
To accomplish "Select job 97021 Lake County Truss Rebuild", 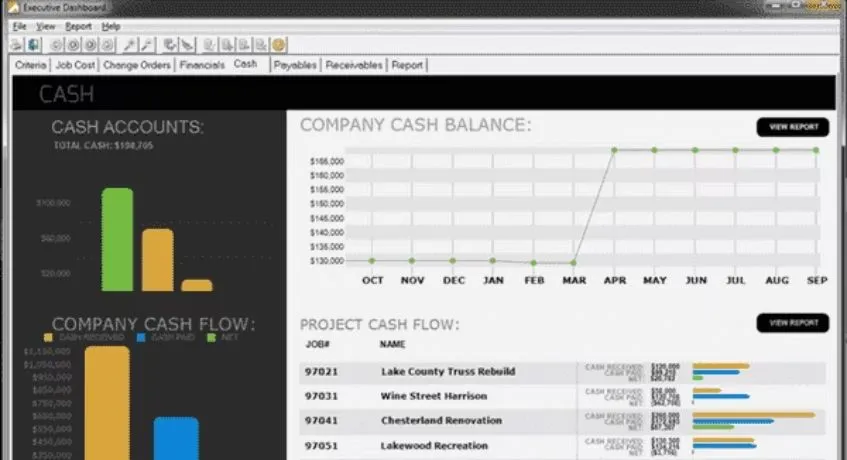I will tap(562, 372).
